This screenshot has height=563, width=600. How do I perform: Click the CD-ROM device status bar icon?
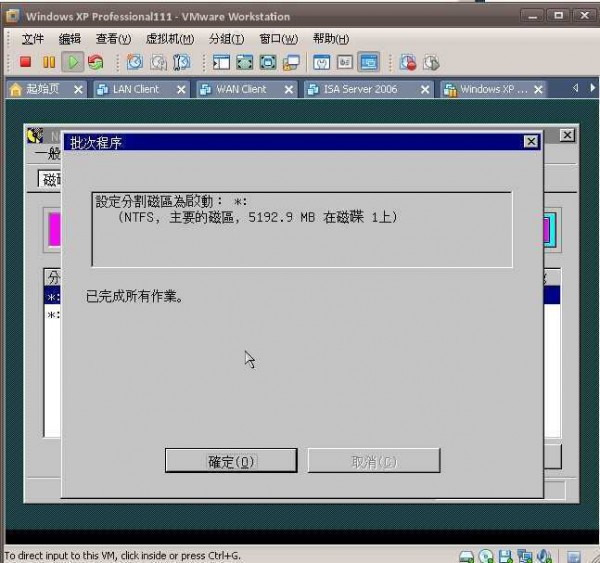pos(486,556)
